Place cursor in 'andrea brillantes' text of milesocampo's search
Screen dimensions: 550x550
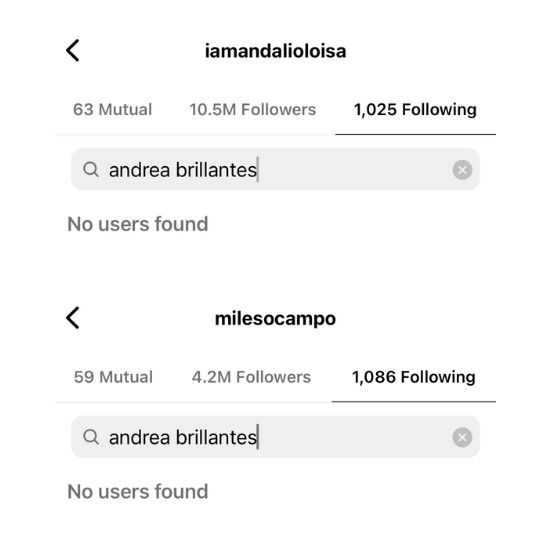[x=183, y=438]
